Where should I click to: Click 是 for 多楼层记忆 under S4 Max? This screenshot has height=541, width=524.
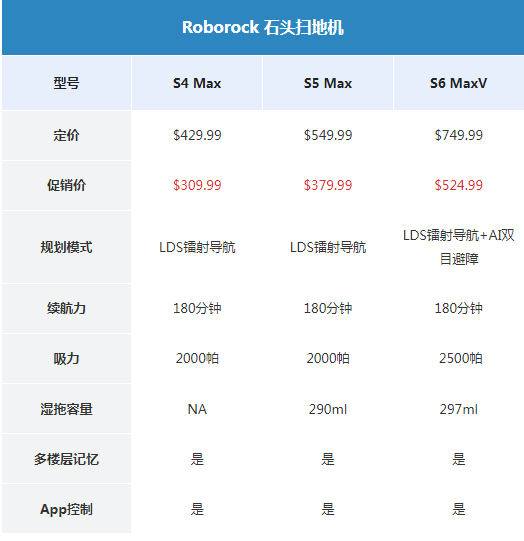197,459
